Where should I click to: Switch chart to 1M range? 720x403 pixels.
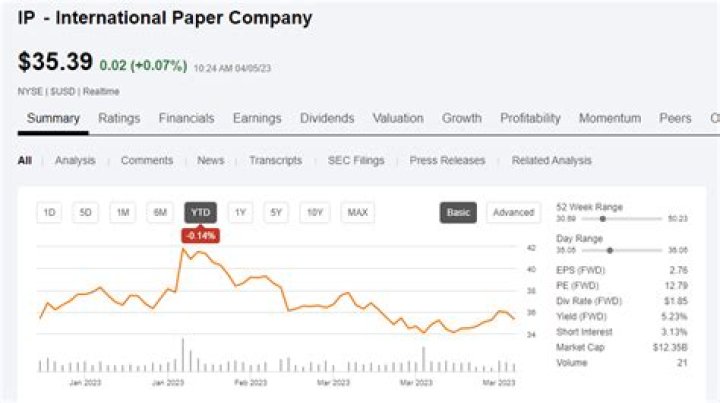click(123, 212)
